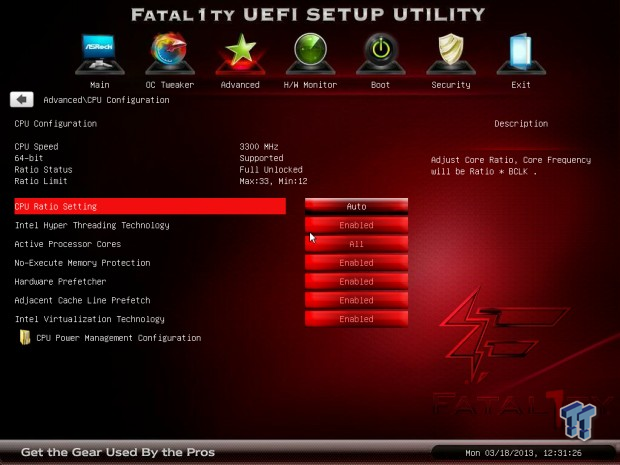Switch to the Security menu label

(451, 85)
